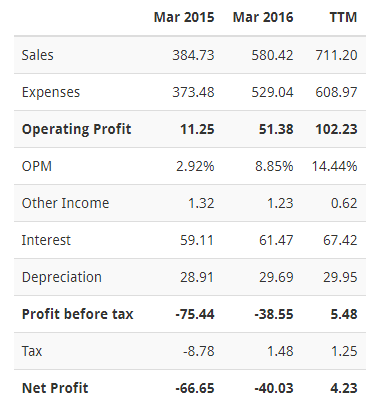Image resolution: width=373 pixels, height=414 pixels.
Task: Select the Mar 2015 column header
Action: pyautogui.click(x=184, y=17)
